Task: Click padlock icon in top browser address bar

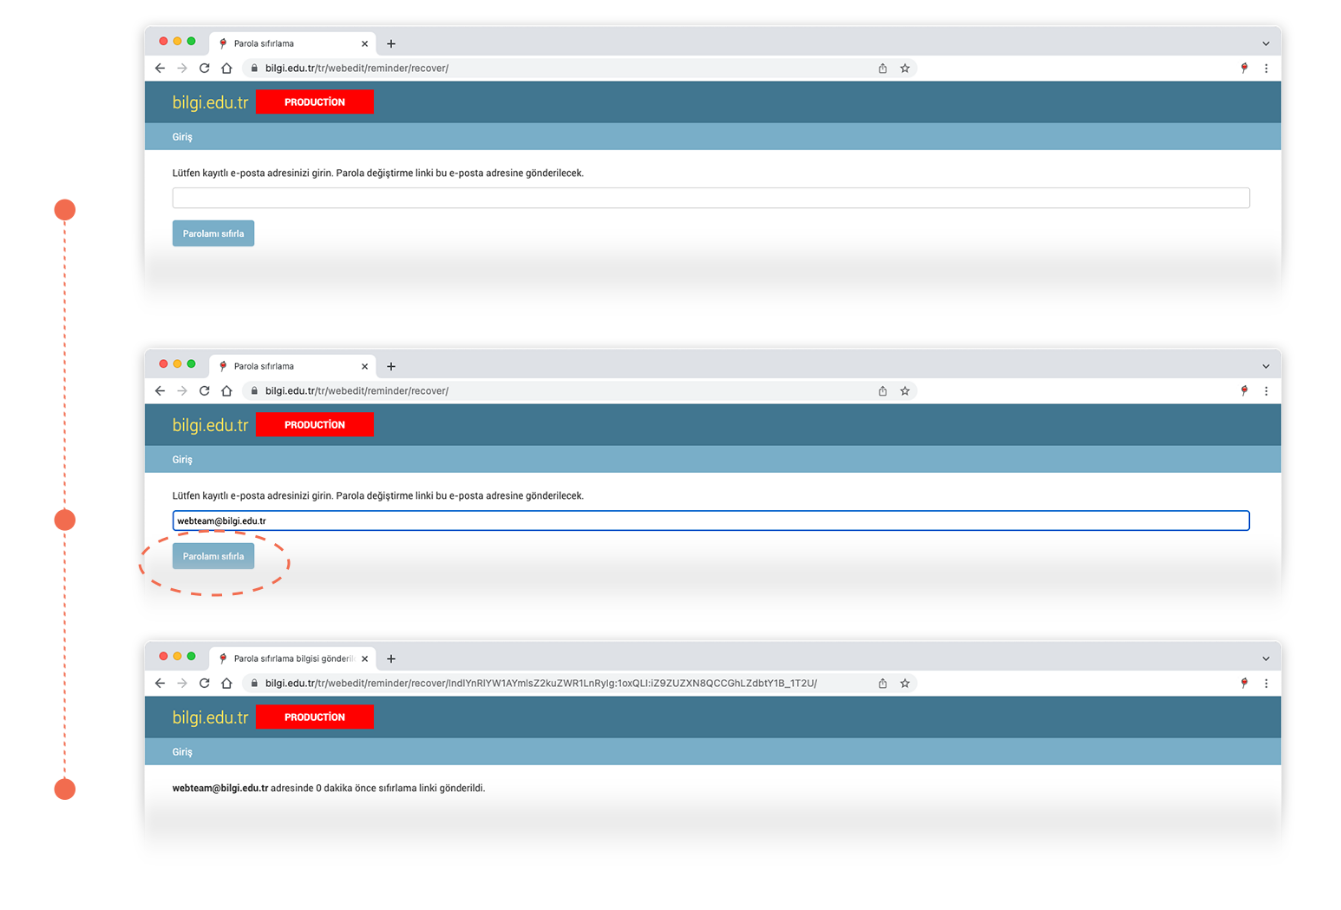Action: [x=254, y=68]
